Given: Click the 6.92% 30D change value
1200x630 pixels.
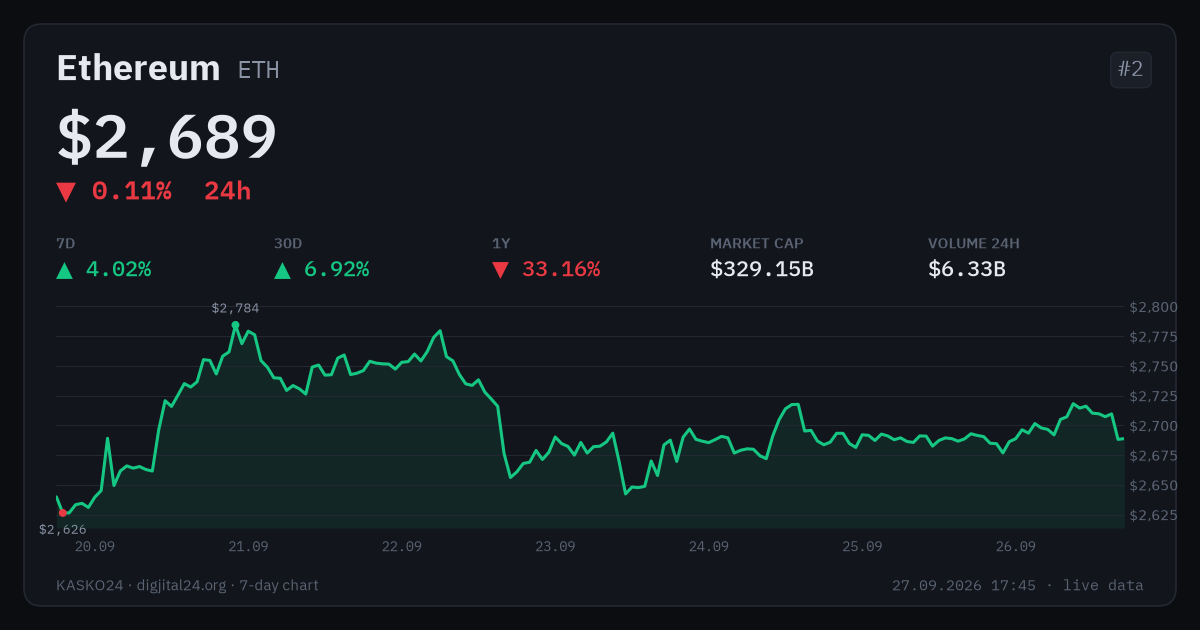Looking at the screenshot, I should (x=336, y=269).
